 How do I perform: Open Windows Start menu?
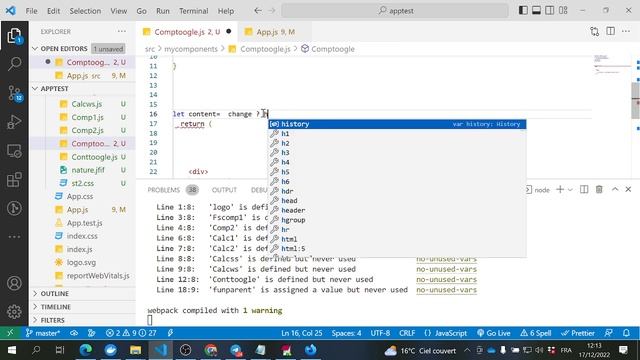11,350
